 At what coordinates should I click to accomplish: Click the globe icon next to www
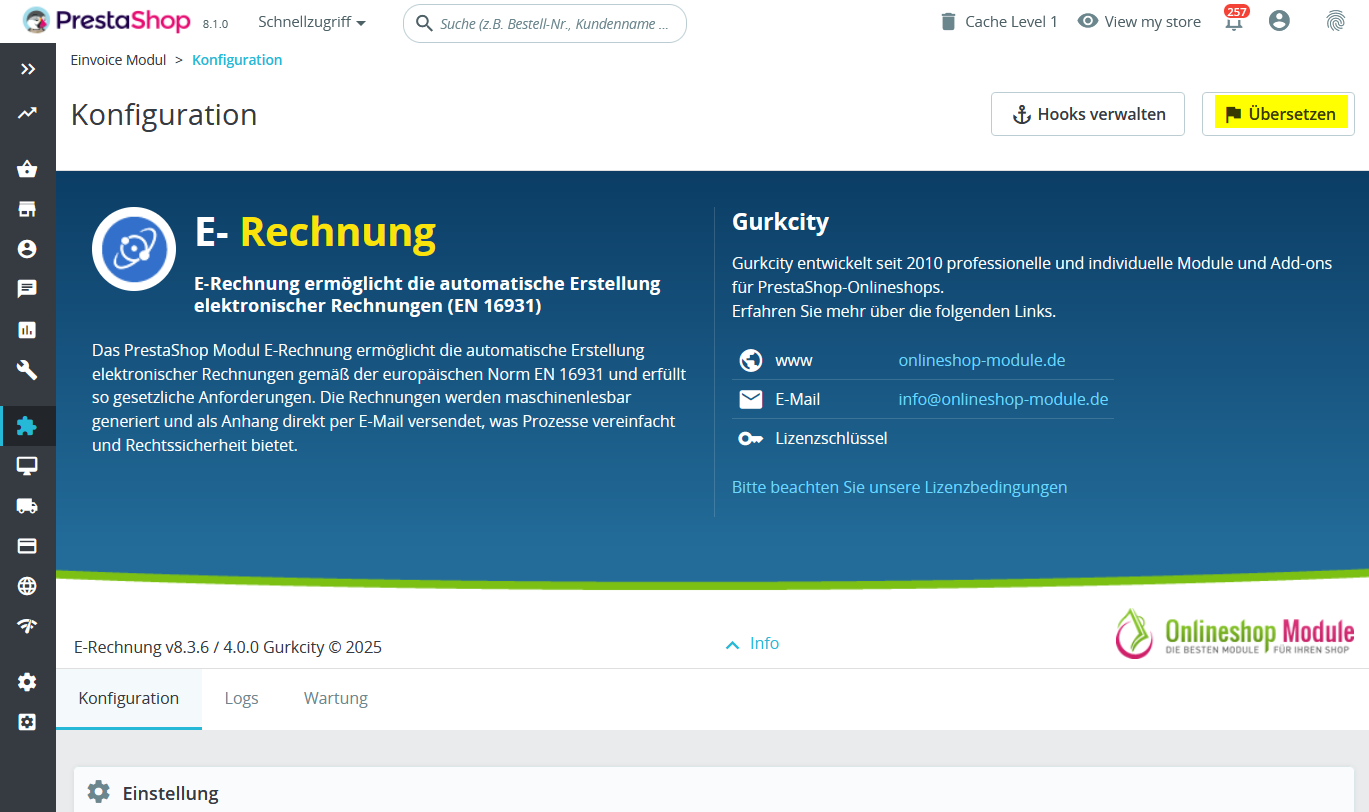(x=751, y=360)
